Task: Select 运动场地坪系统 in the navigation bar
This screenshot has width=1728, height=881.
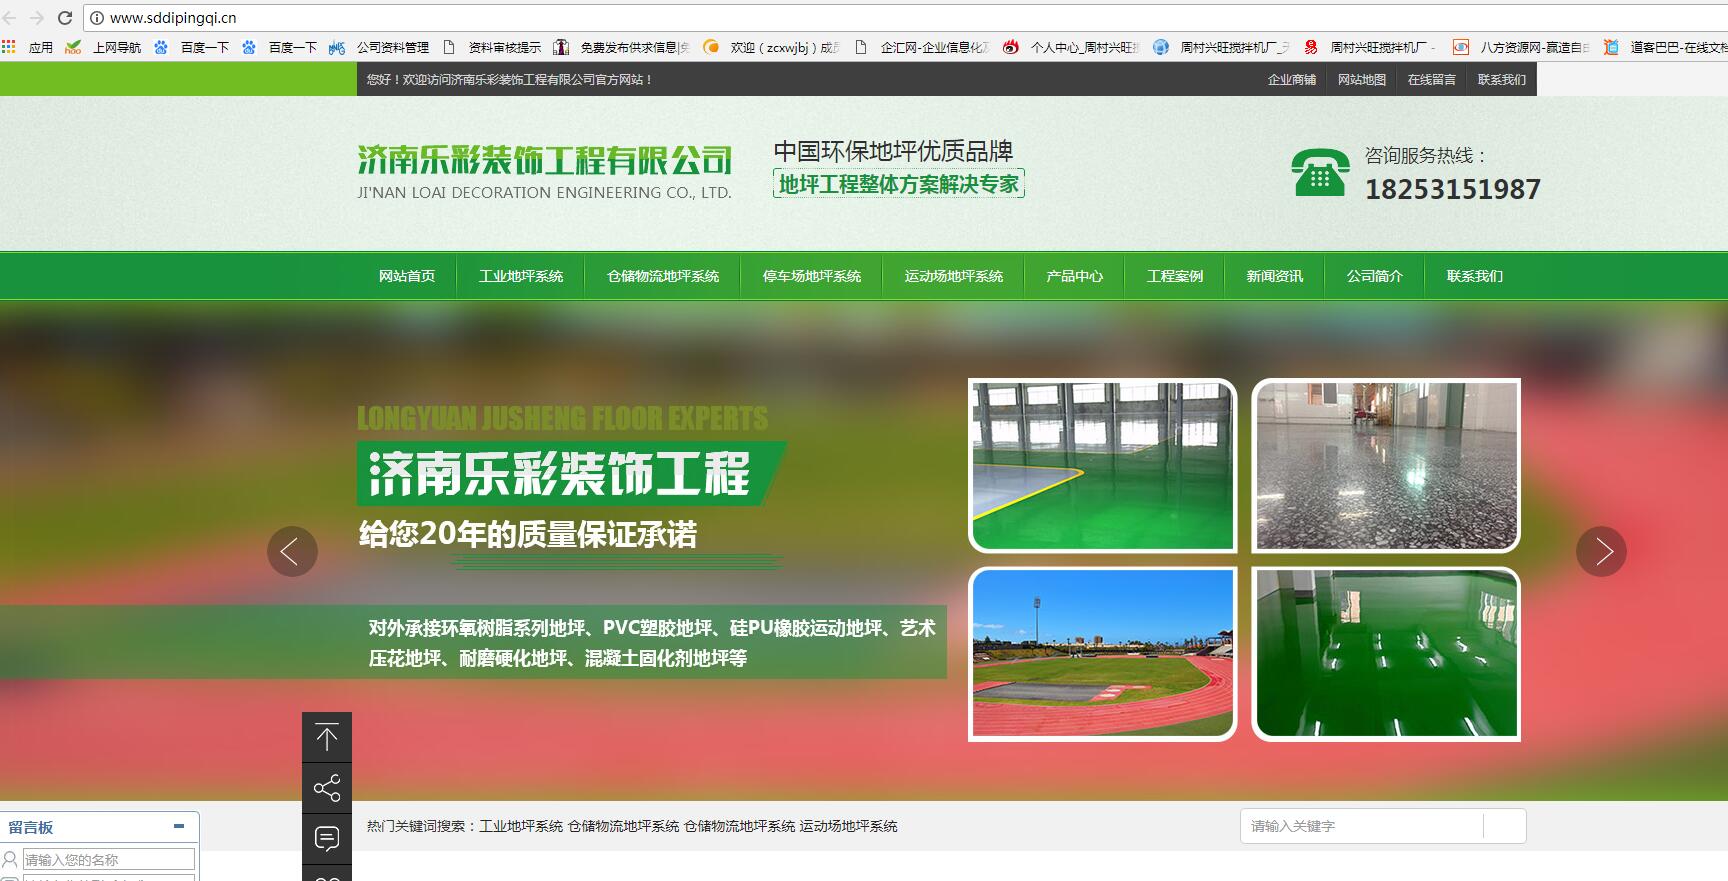Action: click(953, 276)
